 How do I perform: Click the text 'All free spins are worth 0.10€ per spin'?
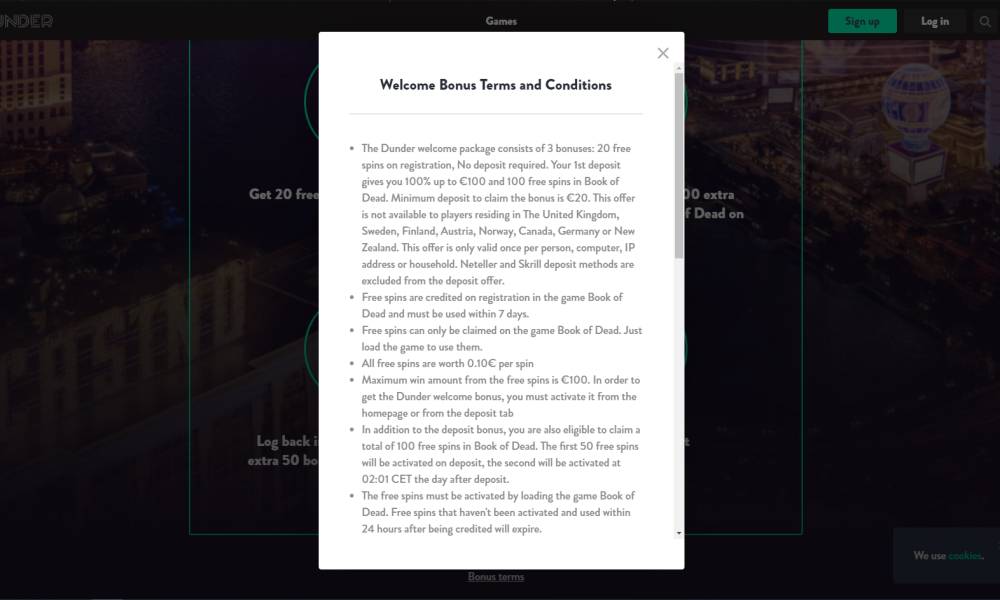click(448, 363)
